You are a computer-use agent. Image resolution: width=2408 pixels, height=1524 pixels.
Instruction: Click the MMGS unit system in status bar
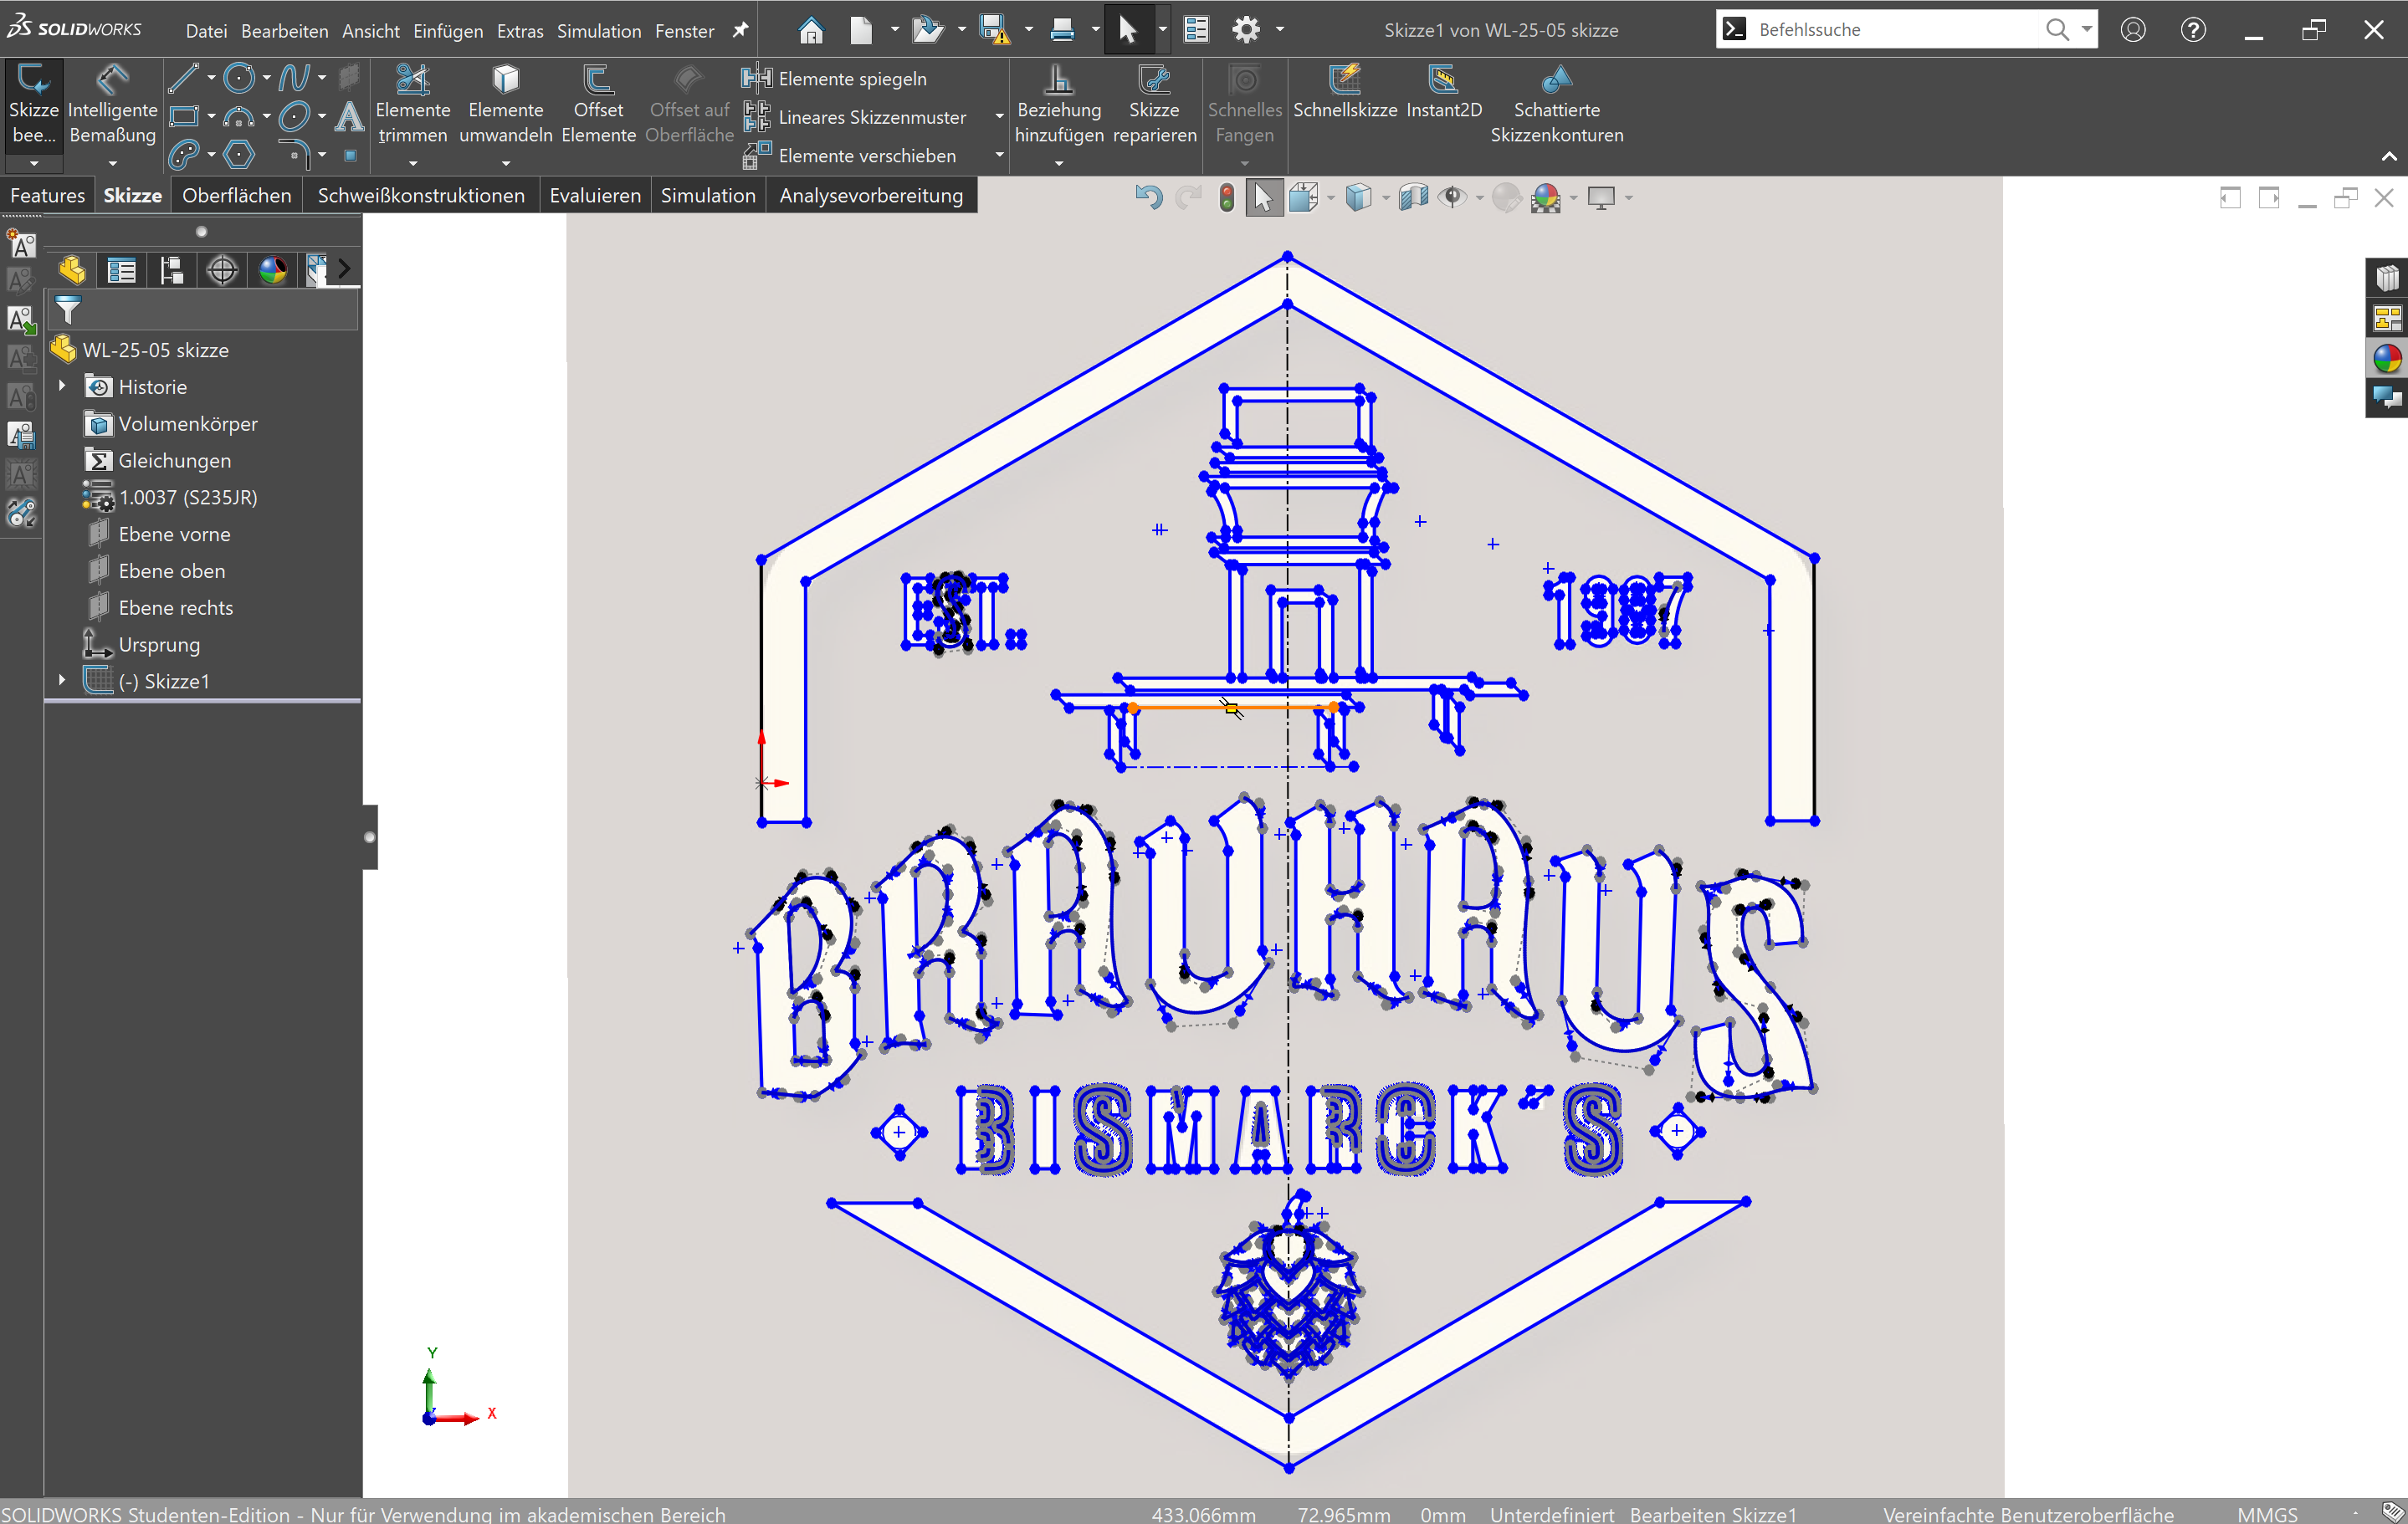pos(2268,1514)
